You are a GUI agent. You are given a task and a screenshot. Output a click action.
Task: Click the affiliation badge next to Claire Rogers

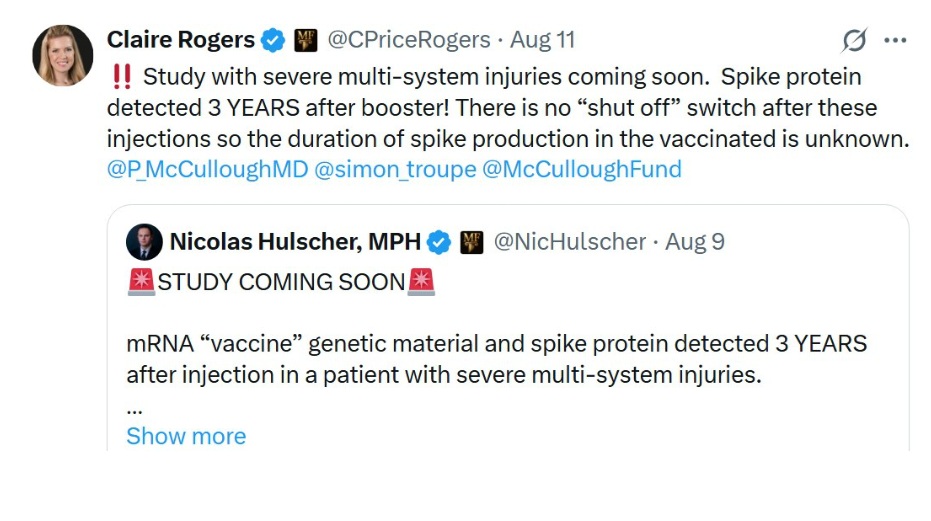305,41
